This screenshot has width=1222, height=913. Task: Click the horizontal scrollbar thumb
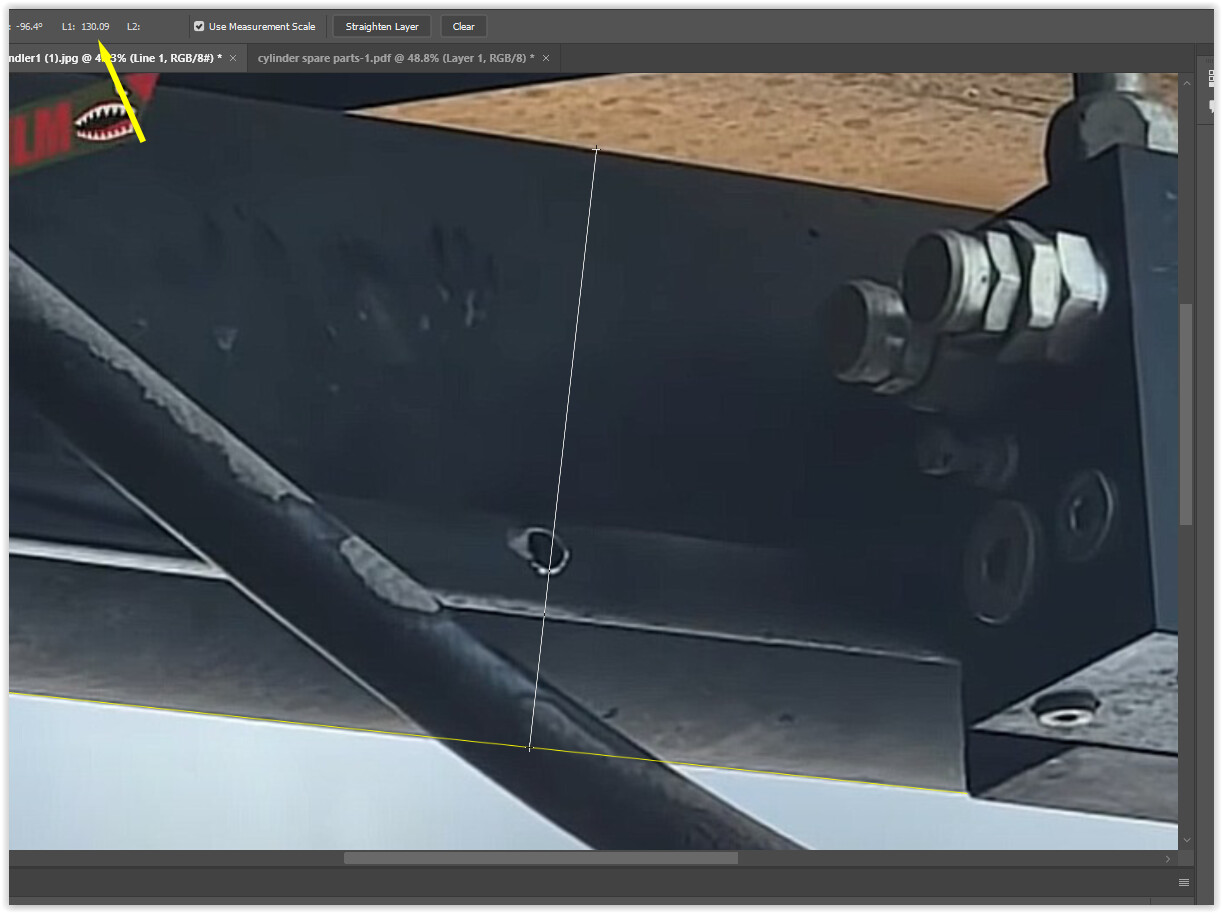click(x=540, y=858)
